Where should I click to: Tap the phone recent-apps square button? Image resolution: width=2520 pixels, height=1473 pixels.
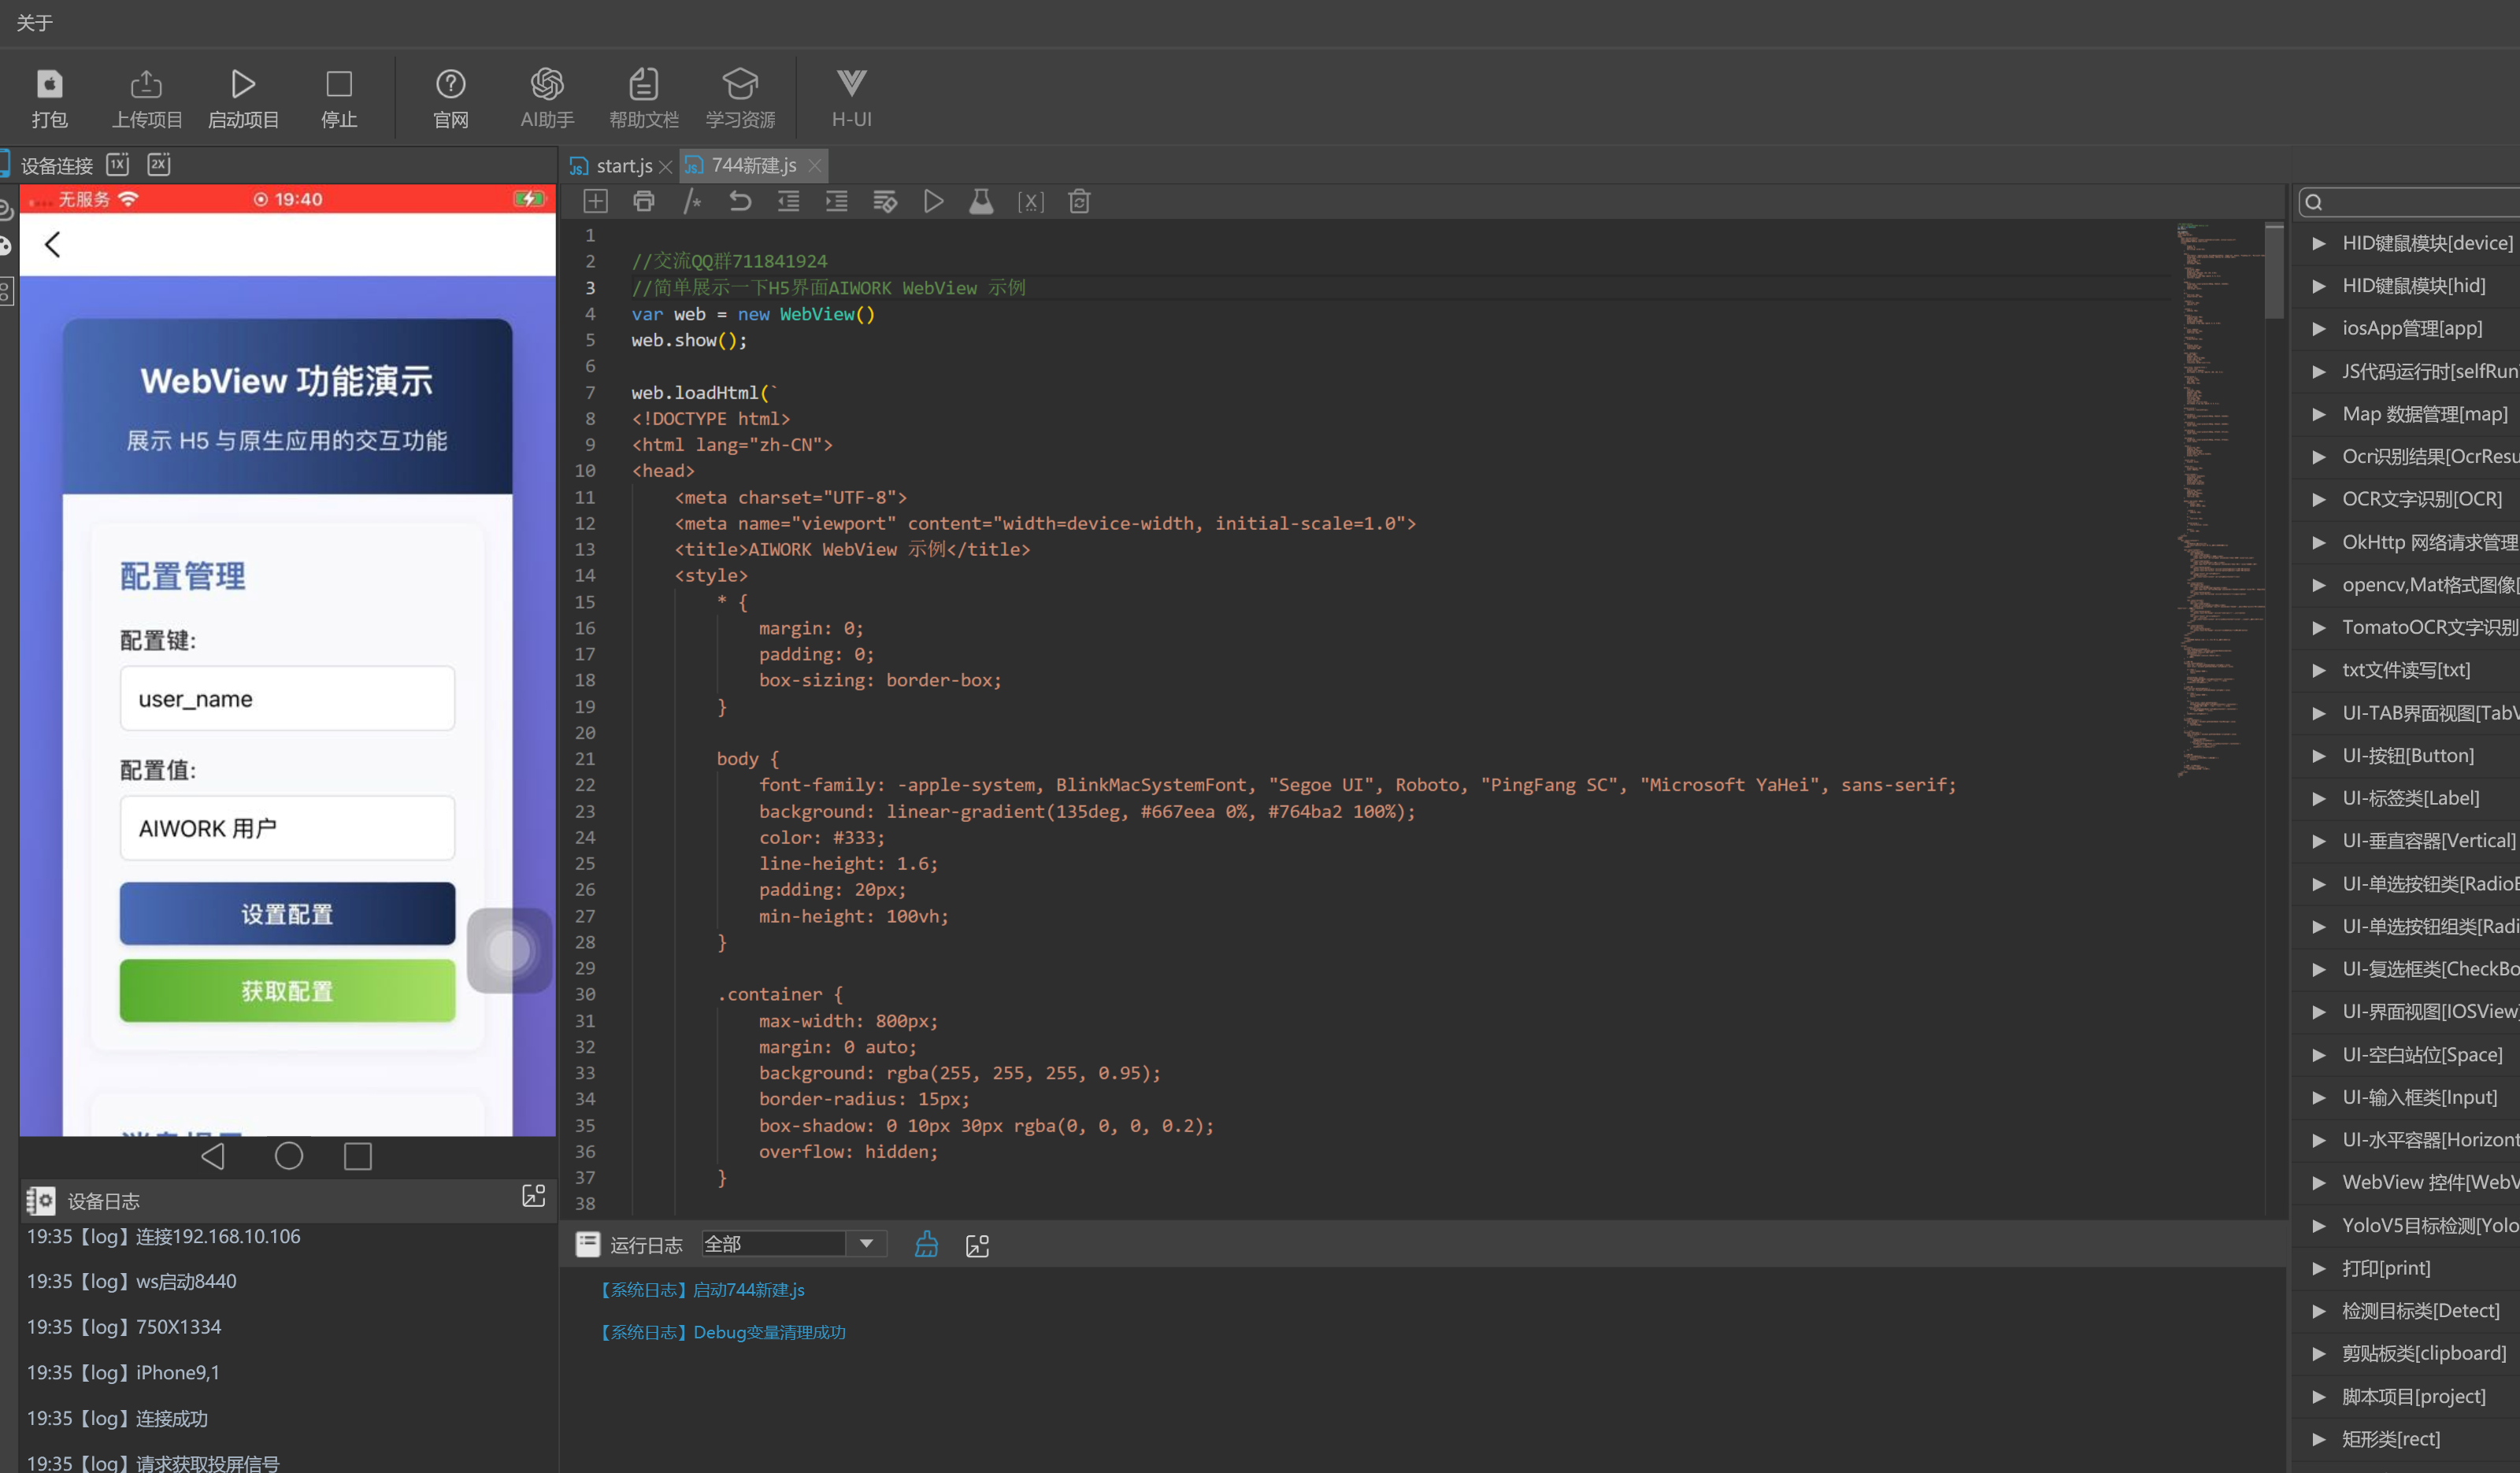[x=358, y=1156]
